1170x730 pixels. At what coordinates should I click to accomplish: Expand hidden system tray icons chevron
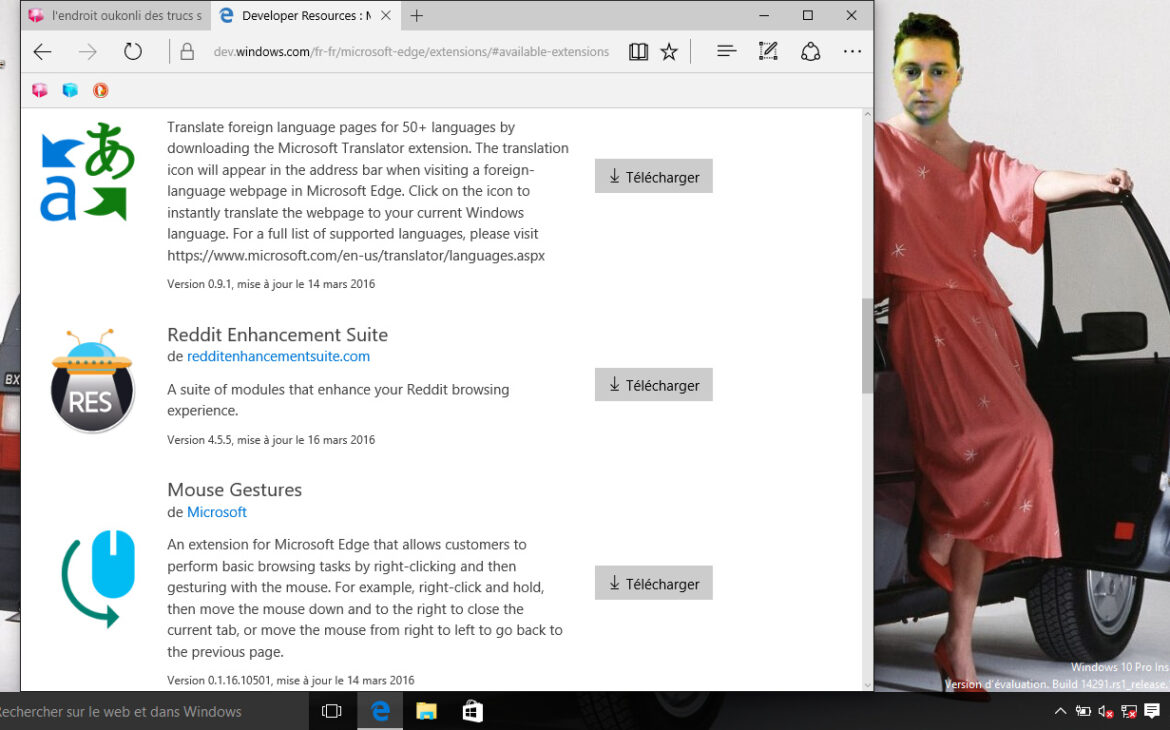click(1060, 712)
